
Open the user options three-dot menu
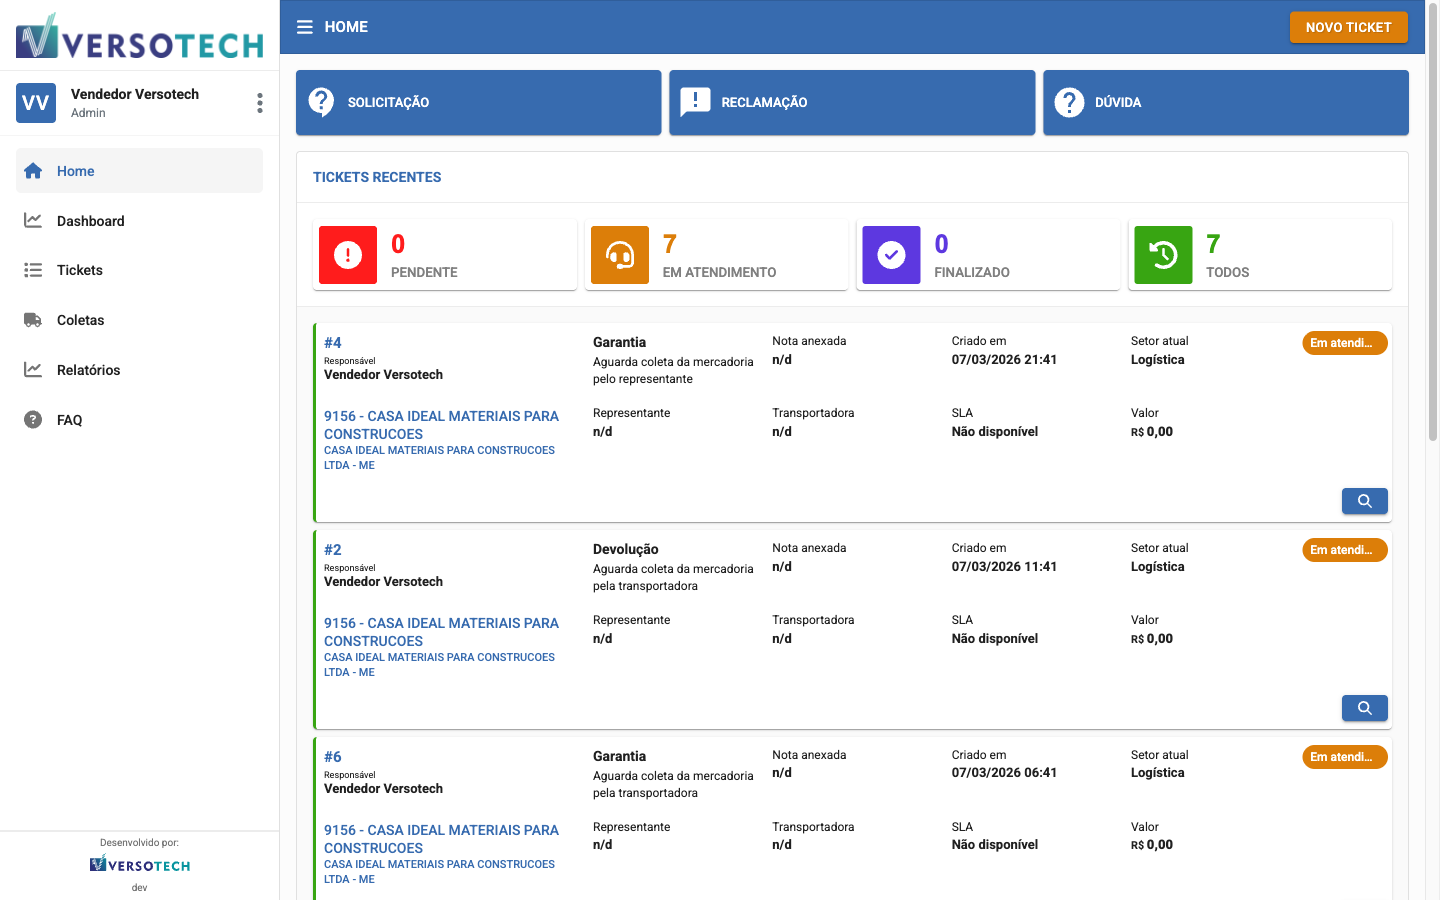[259, 103]
